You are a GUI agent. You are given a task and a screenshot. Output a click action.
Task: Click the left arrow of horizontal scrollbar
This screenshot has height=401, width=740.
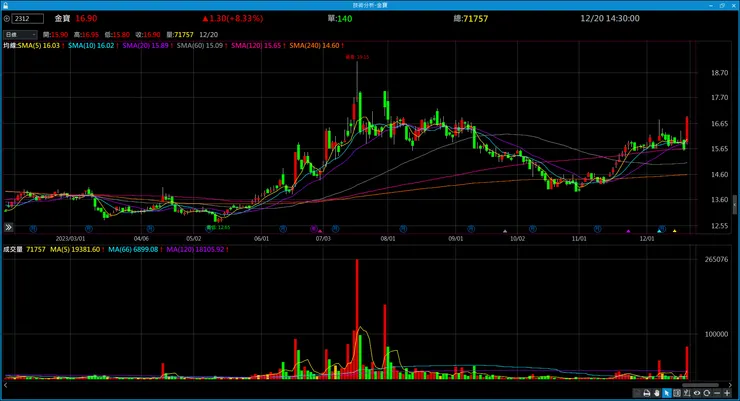pyautogui.click(x=6, y=385)
